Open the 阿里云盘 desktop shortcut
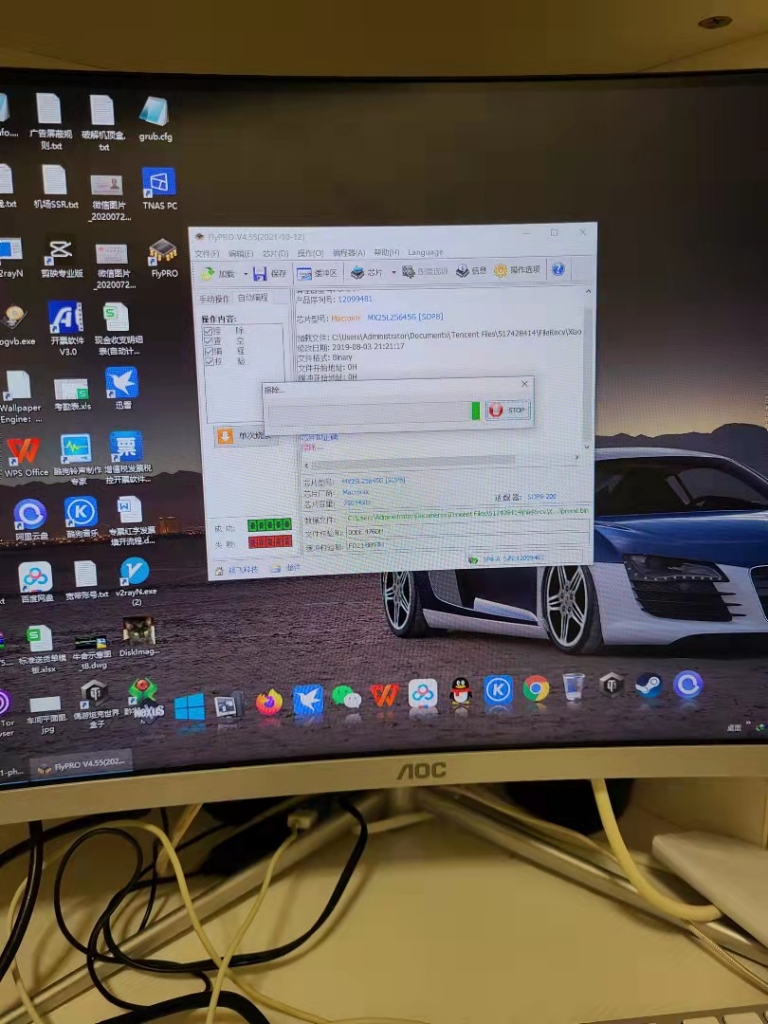The height and width of the screenshot is (1024, 768). [31, 520]
